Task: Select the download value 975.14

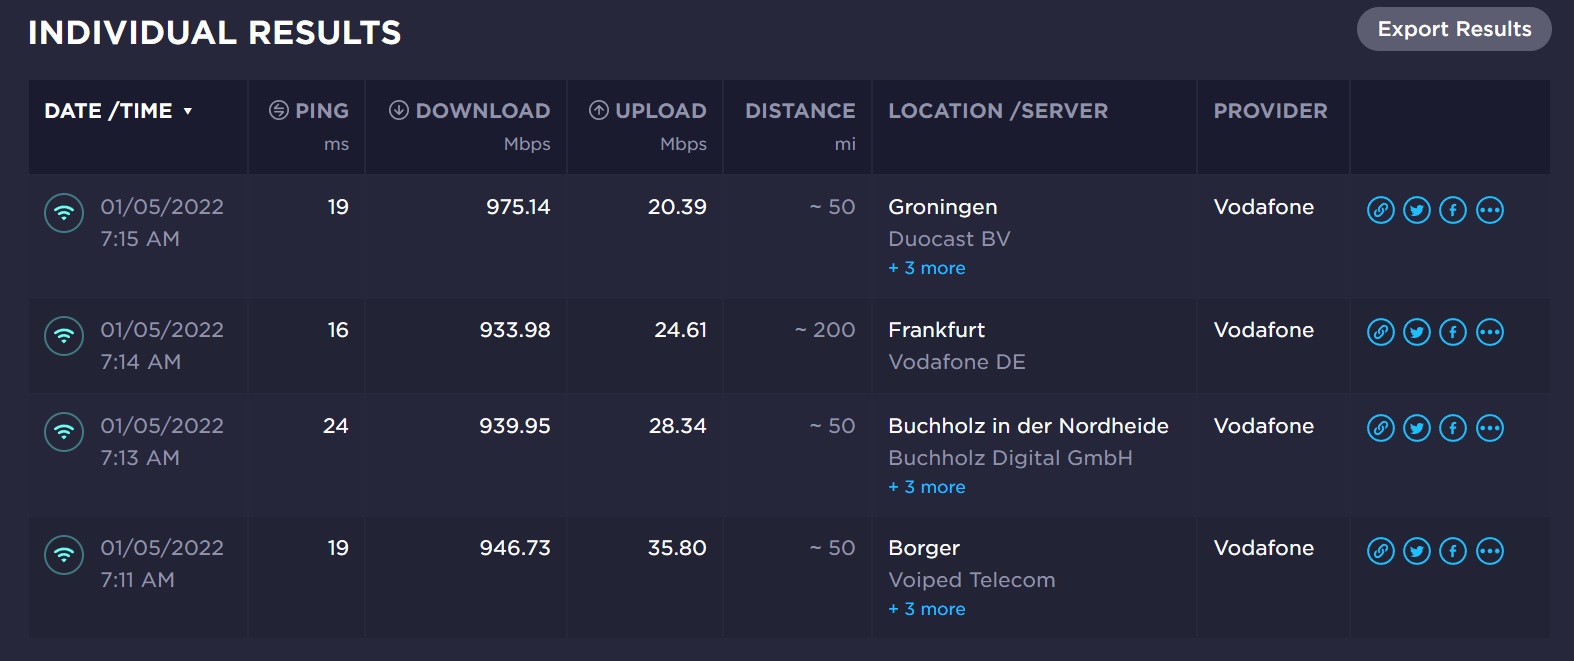Action: (518, 207)
